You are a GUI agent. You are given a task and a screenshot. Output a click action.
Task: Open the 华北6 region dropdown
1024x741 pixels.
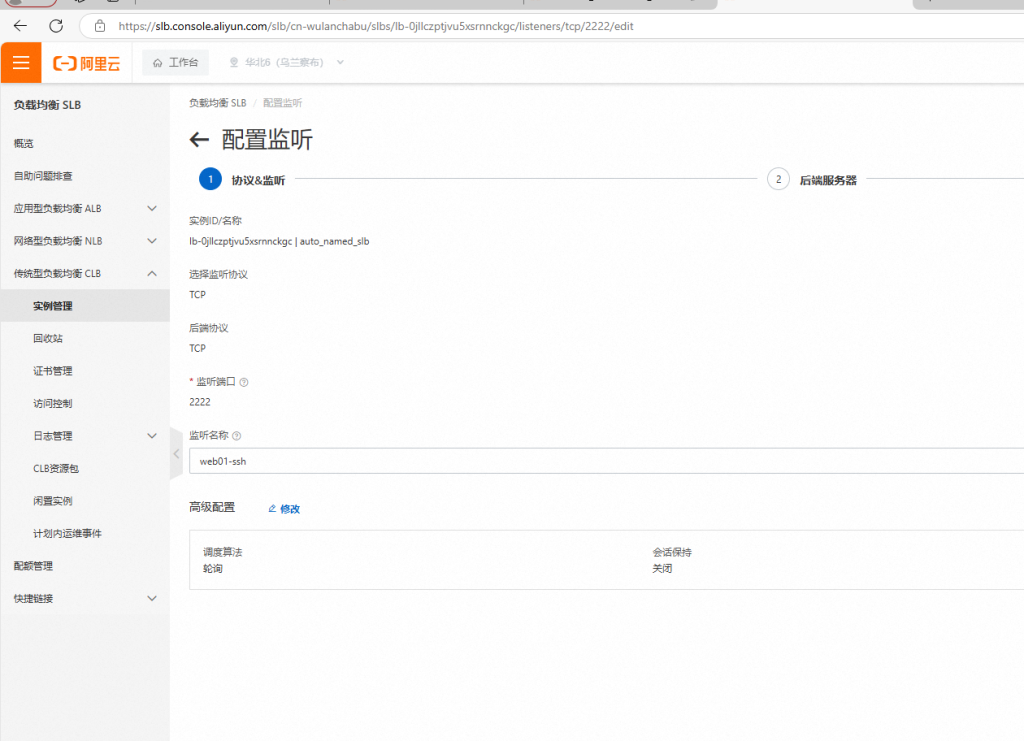(286, 63)
